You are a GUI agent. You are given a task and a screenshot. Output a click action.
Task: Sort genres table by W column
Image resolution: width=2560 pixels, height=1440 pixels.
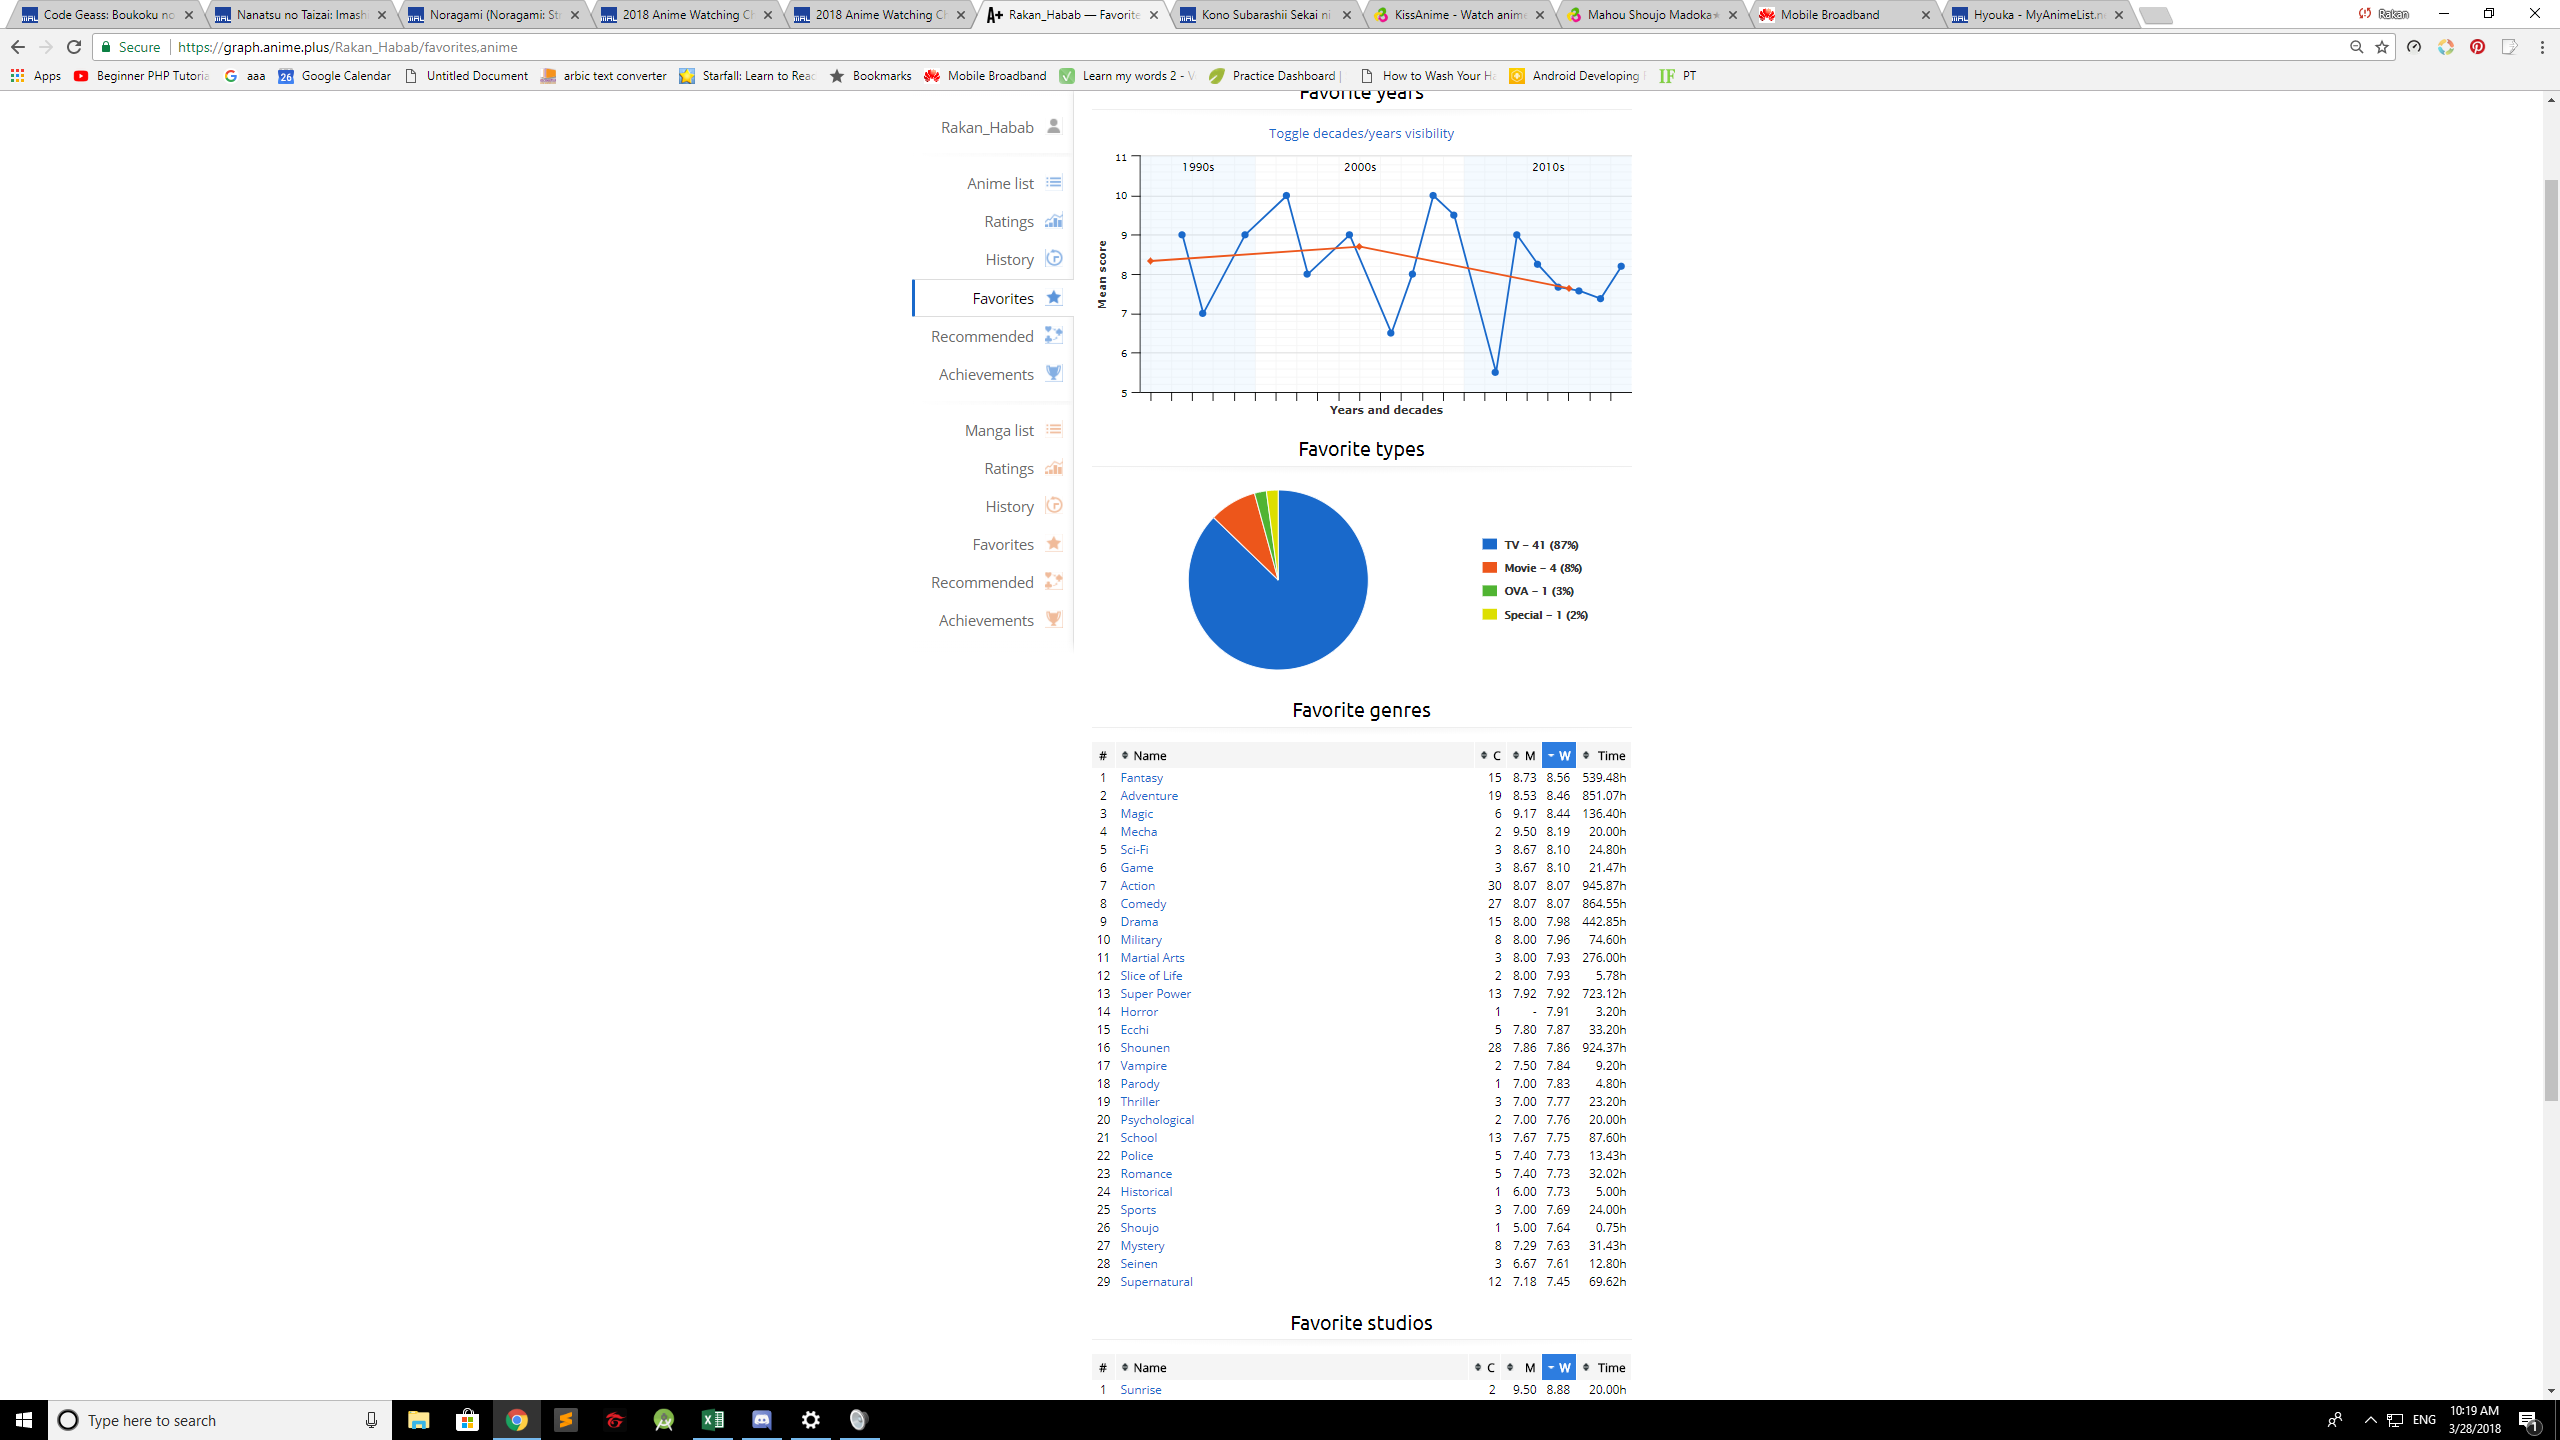[x=1558, y=755]
